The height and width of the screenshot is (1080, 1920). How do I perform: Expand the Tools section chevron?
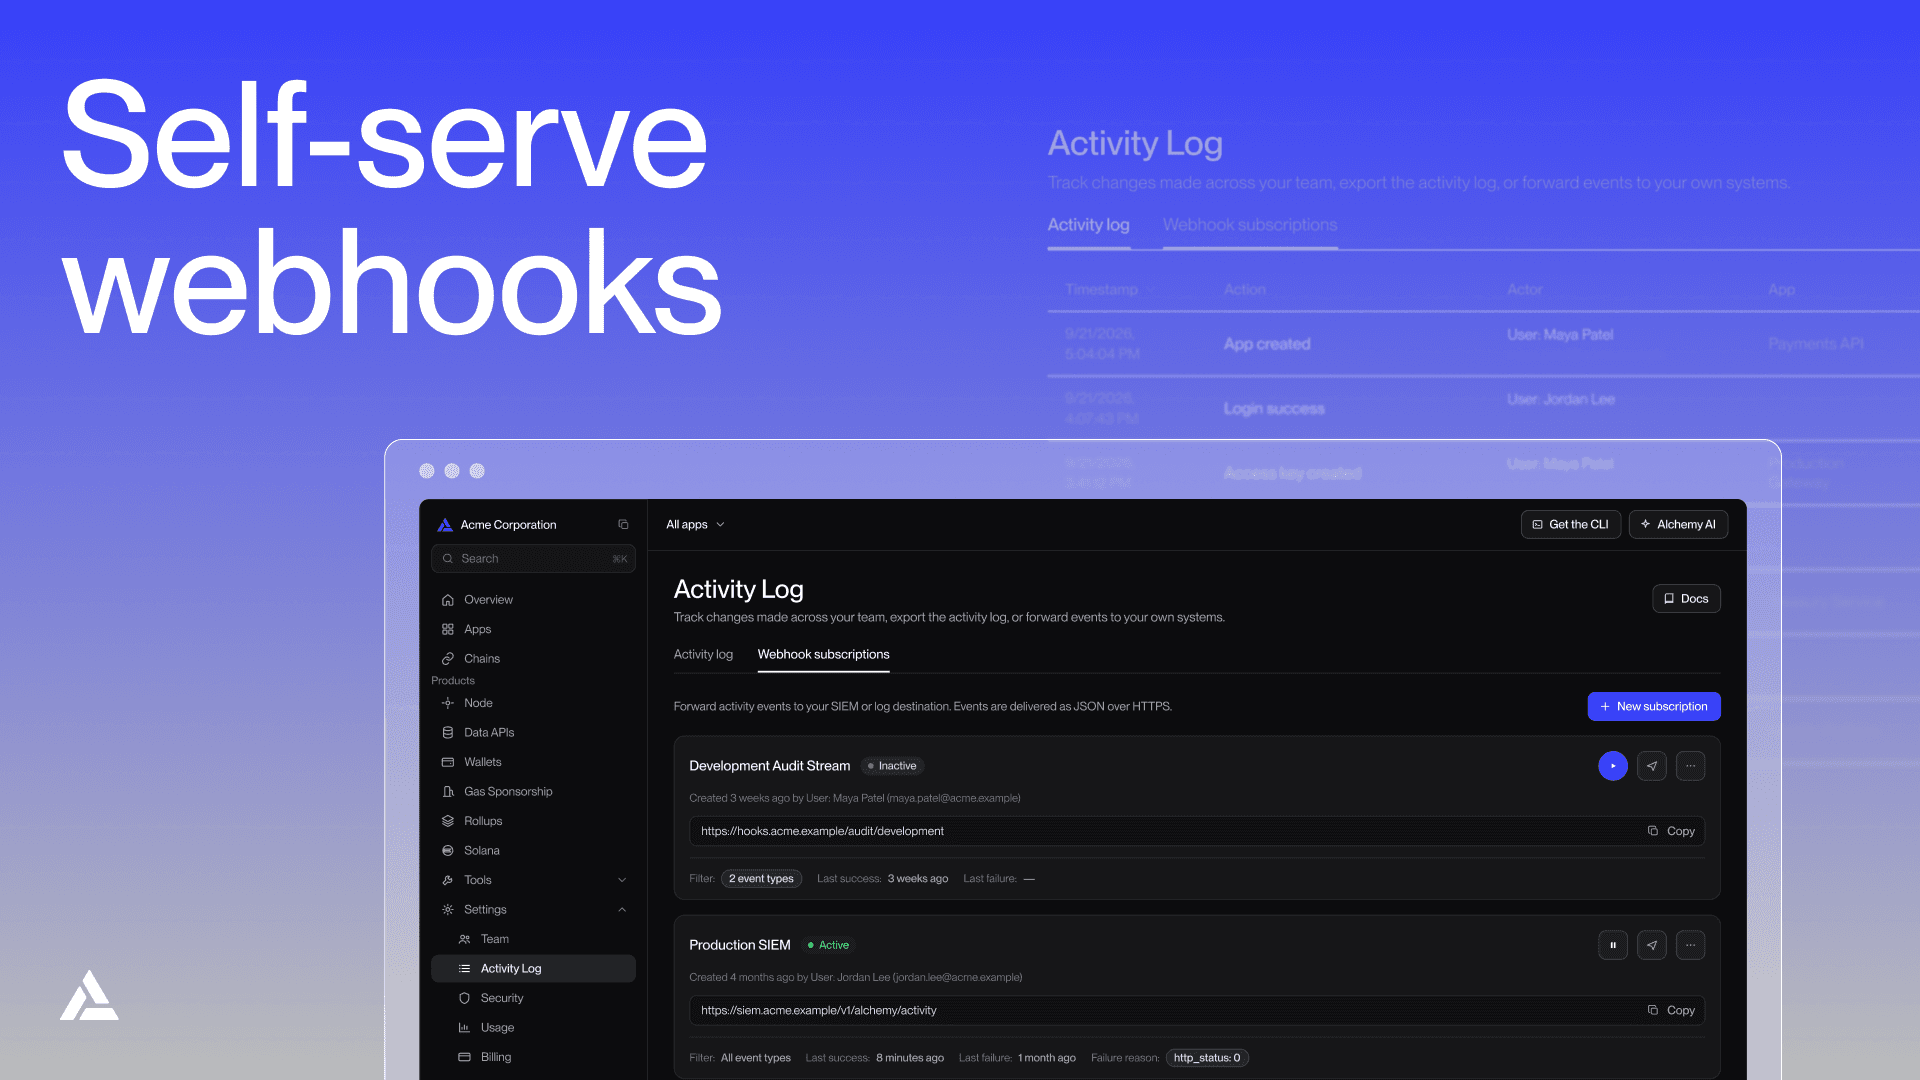click(622, 880)
